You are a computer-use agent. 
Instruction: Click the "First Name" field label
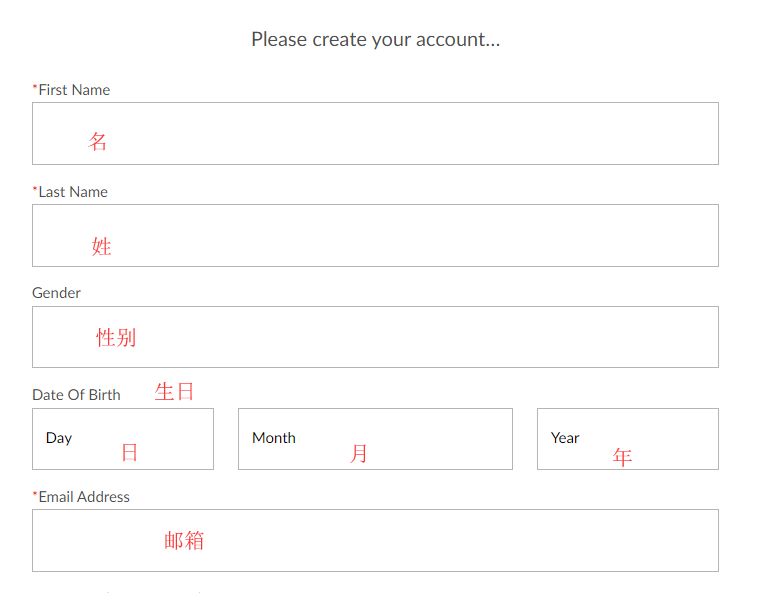[x=74, y=90]
